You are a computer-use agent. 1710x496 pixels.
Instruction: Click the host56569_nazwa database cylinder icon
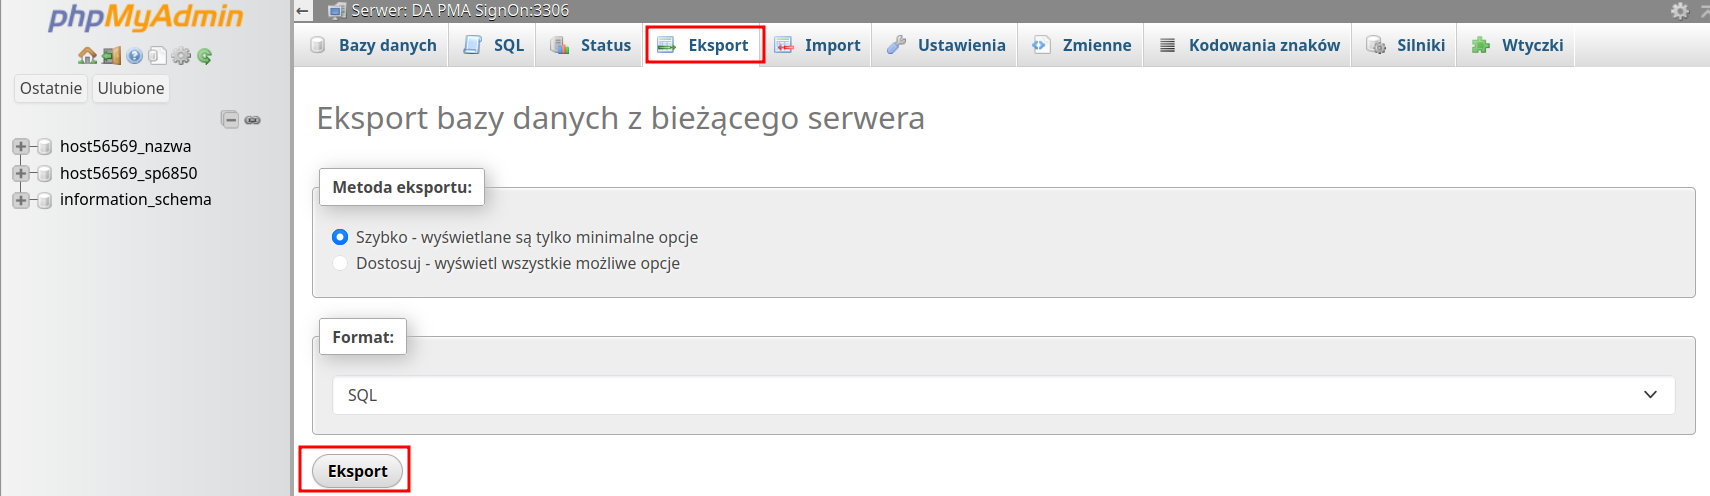(44, 147)
